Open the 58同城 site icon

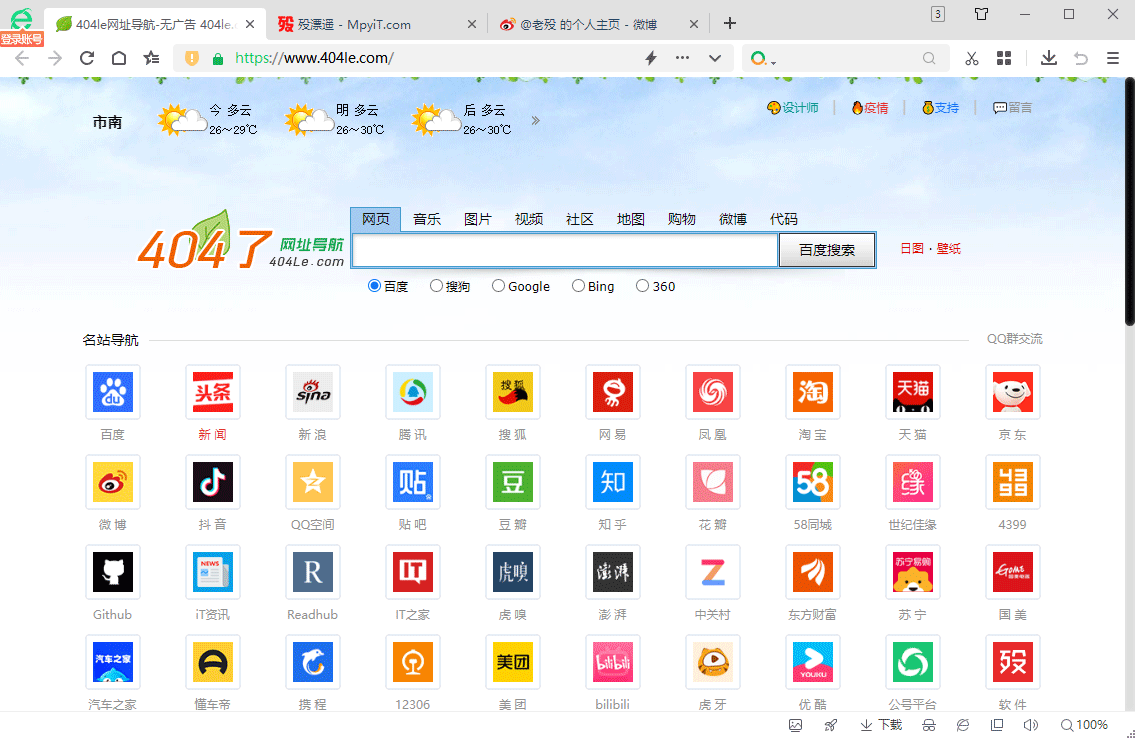[x=812, y=482]
